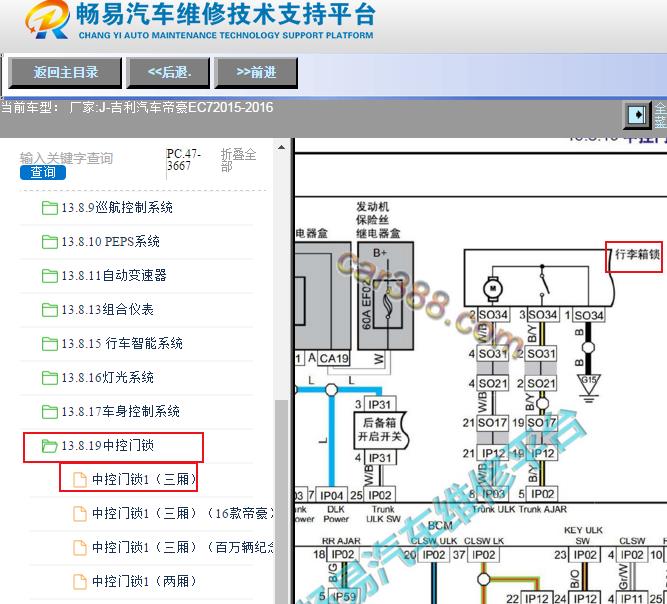Viewport: 667px width, 604px height.
Task: Click the Trunk ULK SW label
Action: click(x=383, y=514)
